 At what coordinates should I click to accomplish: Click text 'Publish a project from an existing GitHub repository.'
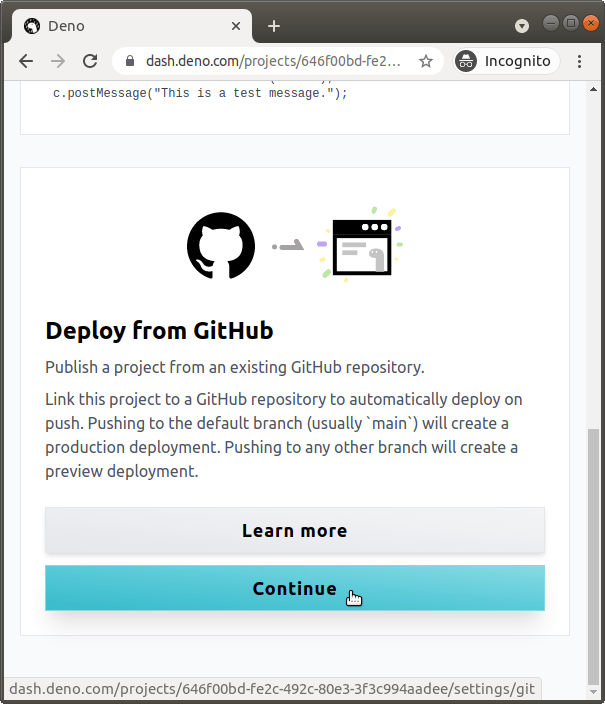coord(235,368)
